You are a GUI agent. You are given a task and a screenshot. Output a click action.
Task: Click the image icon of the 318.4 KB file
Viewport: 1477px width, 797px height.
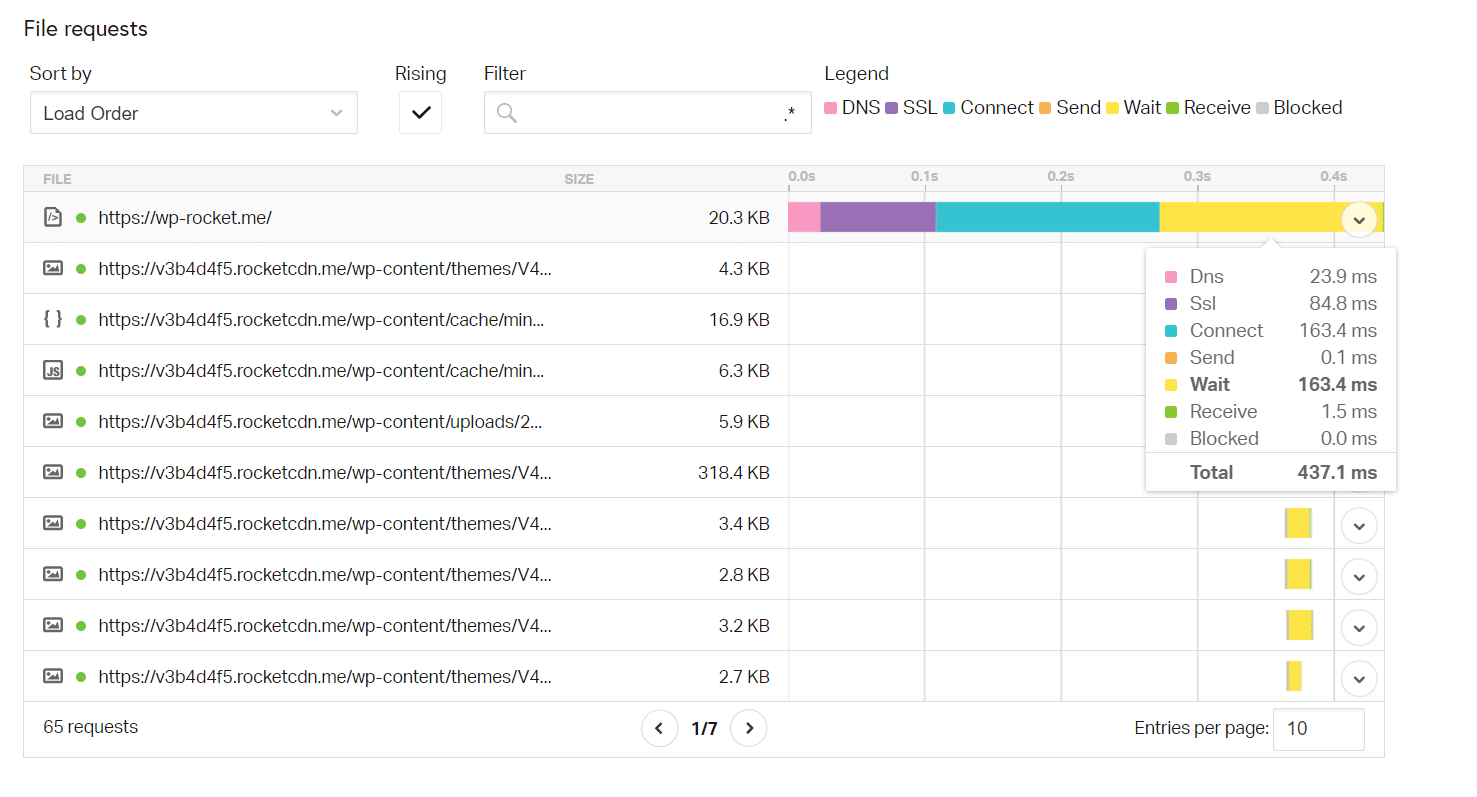[53, 473]
